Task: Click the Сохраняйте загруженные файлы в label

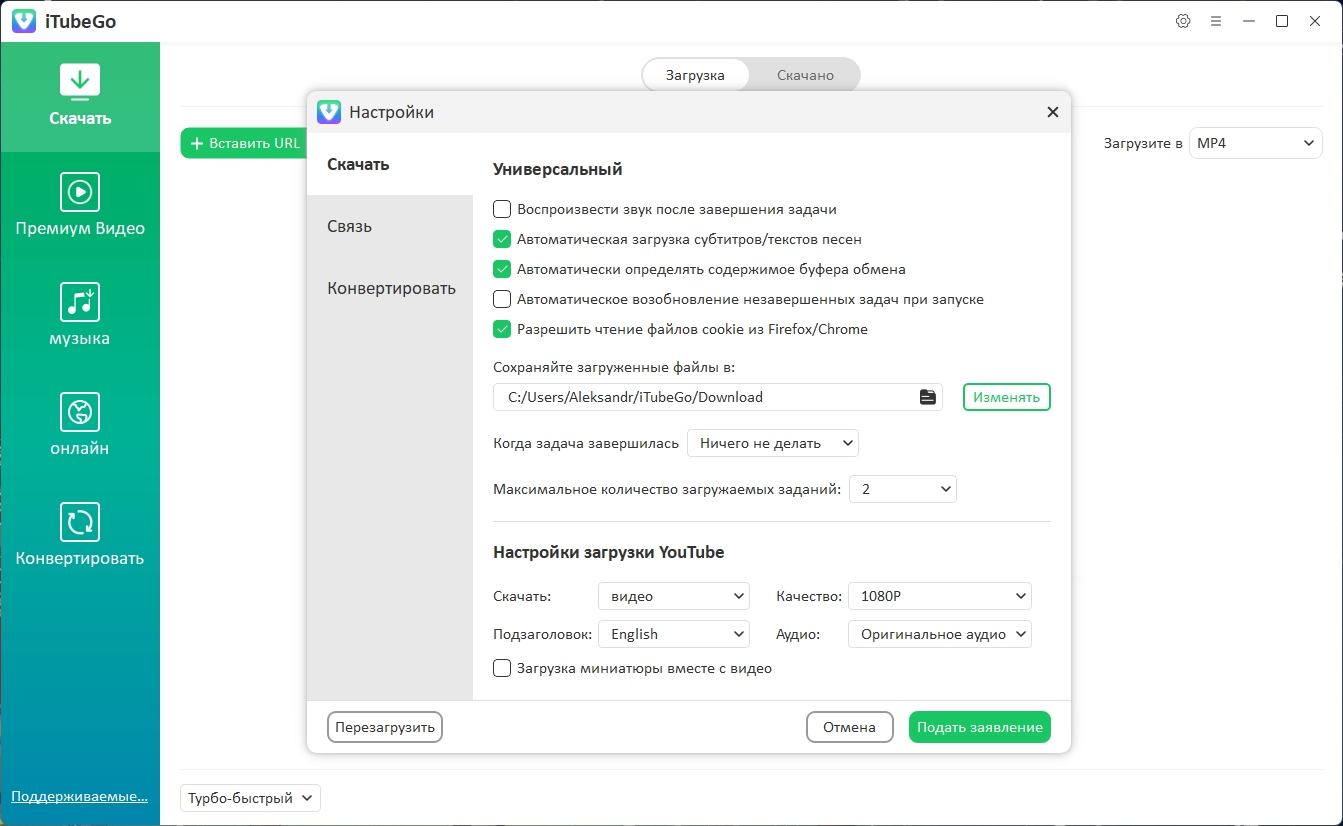Action: click(614, 367)
